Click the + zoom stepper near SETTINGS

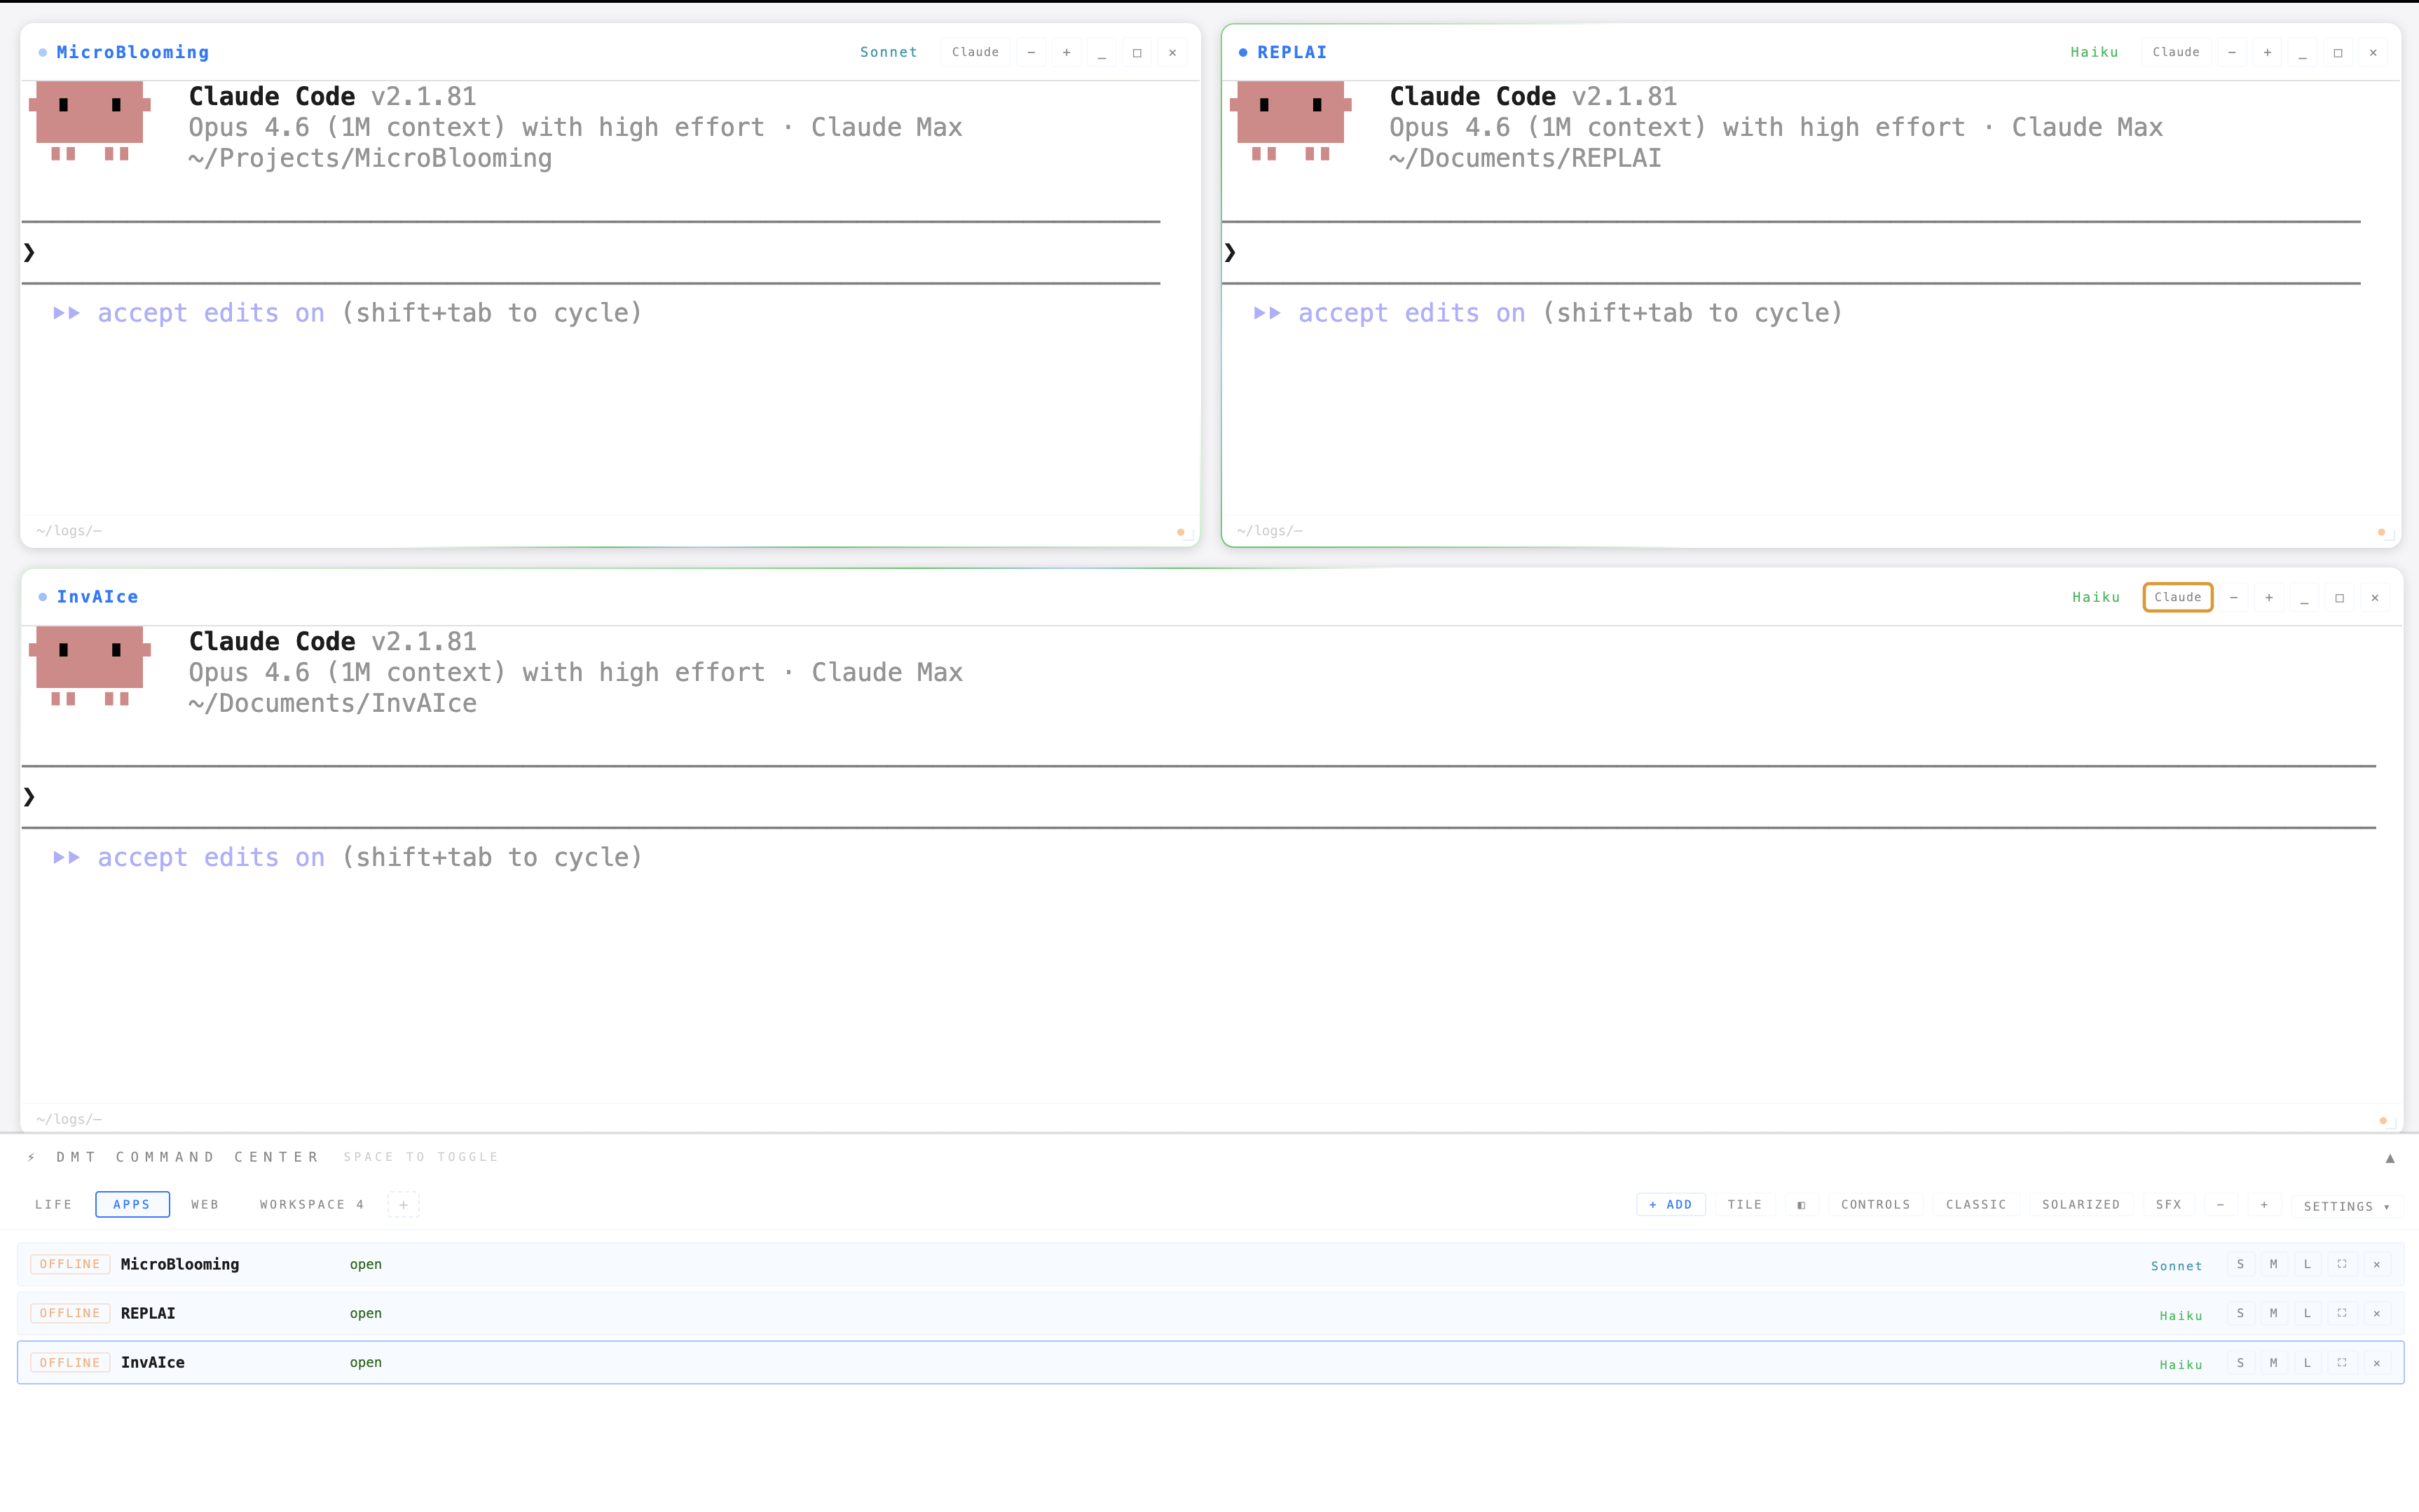[2264, 1205]
